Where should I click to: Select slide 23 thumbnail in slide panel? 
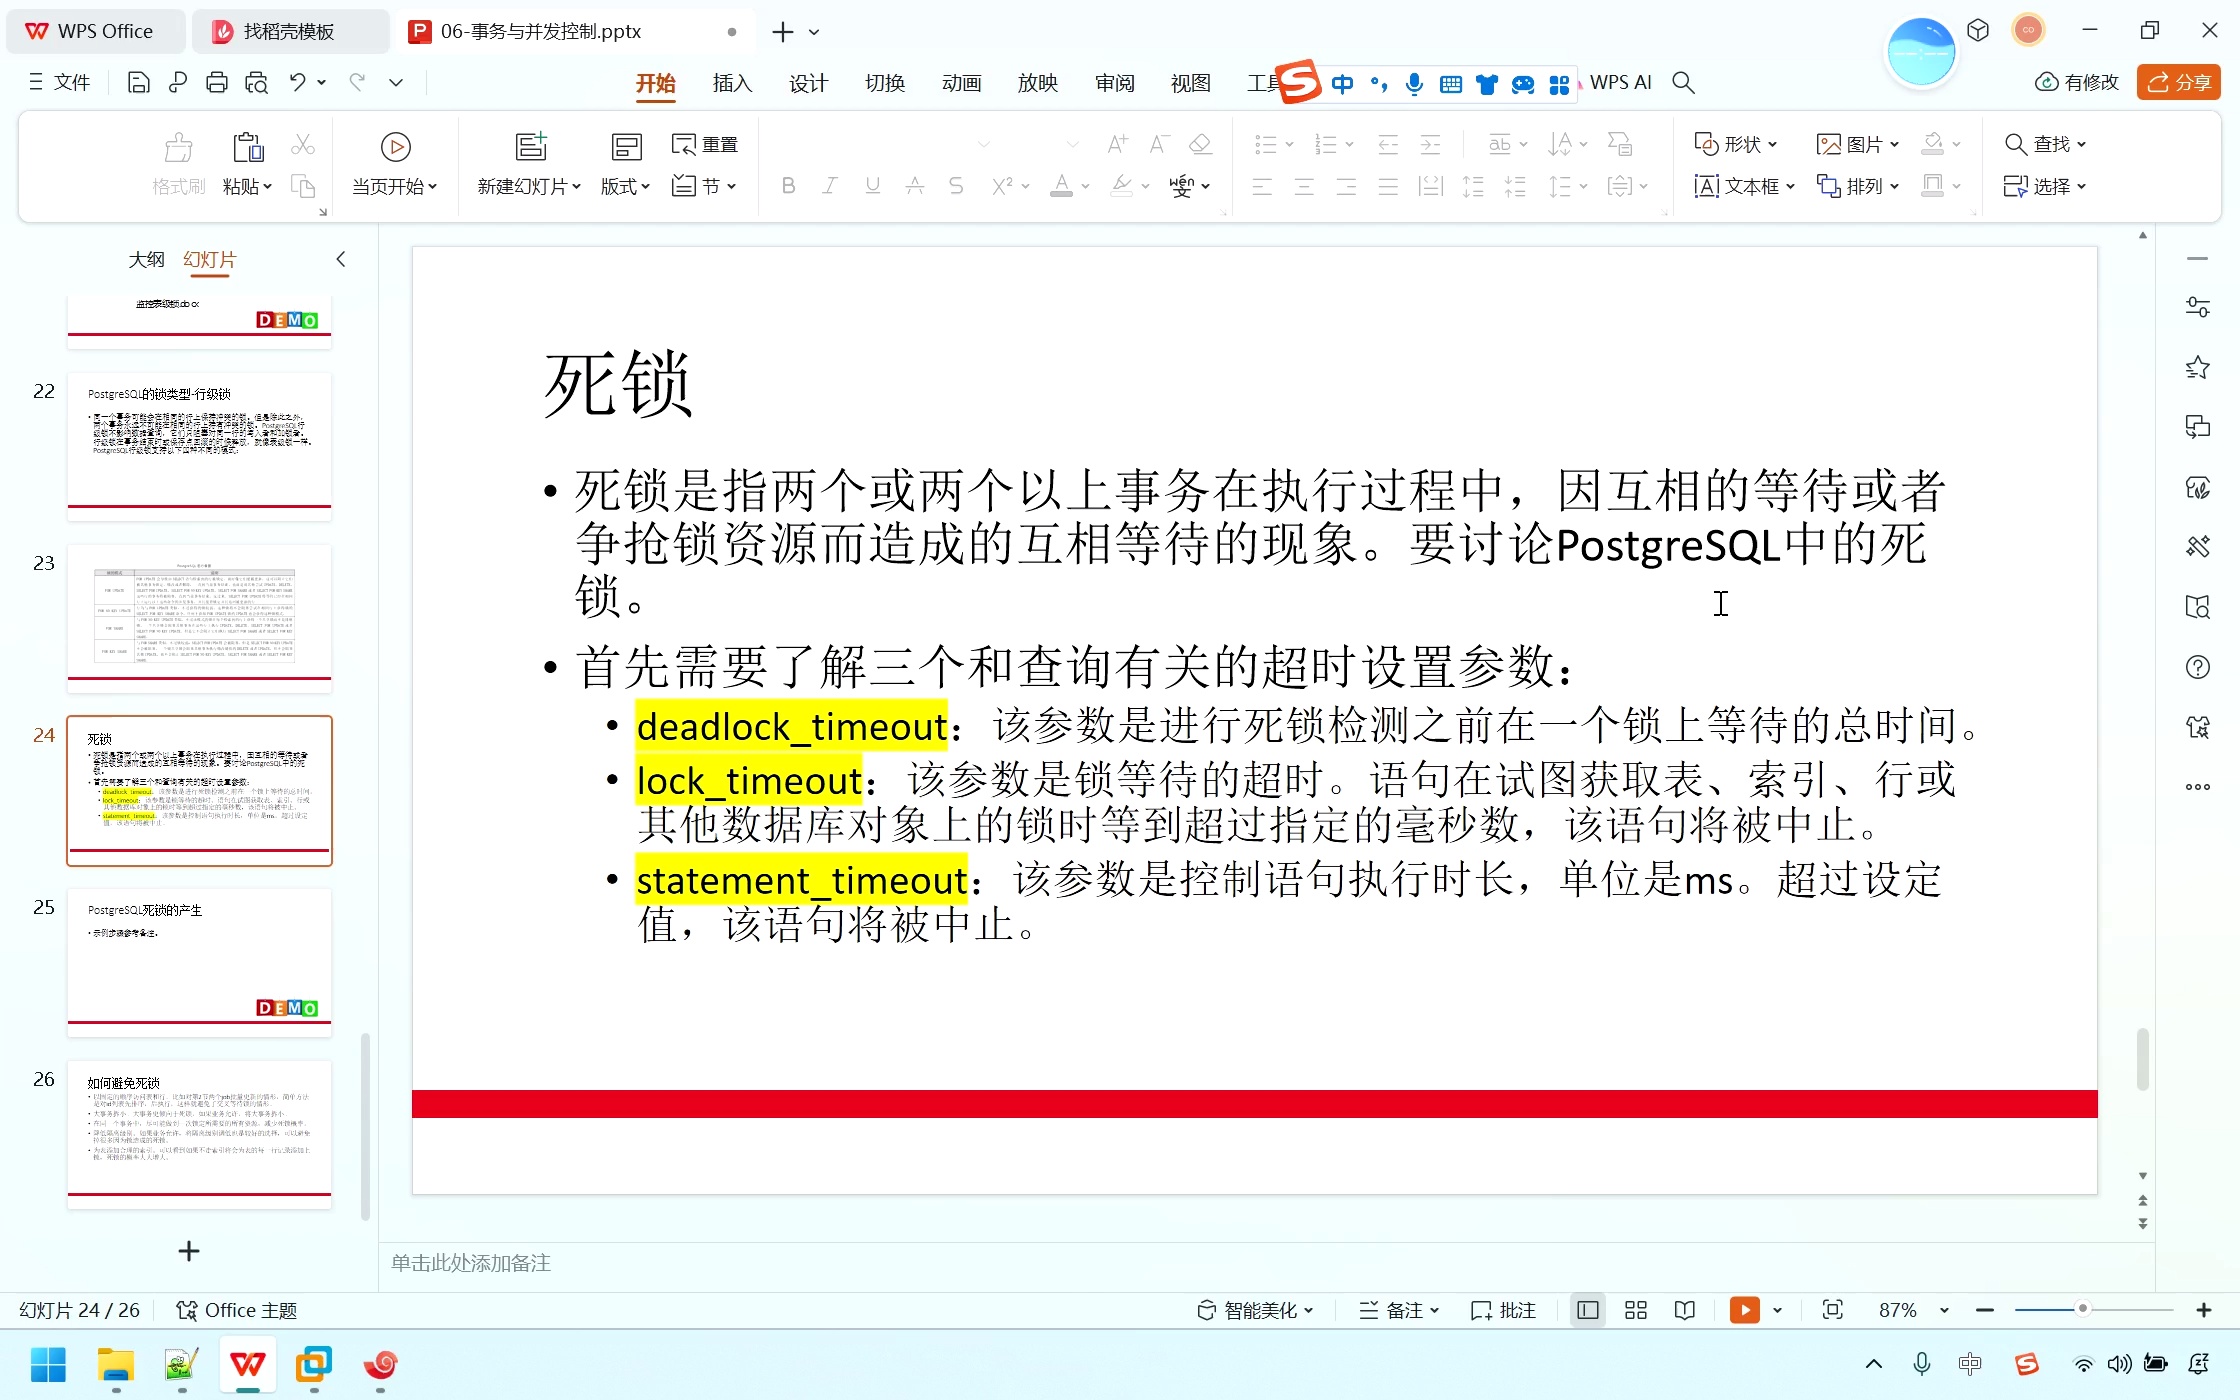coord(198,616)
